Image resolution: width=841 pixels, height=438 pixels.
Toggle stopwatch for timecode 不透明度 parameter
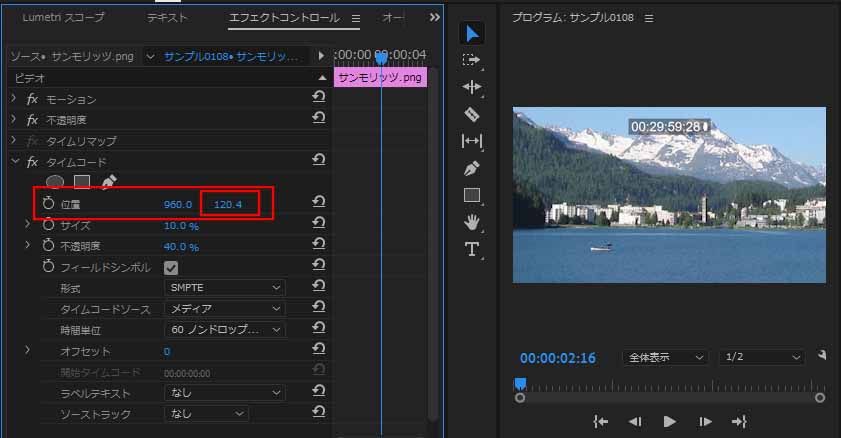(x=48, y=246)
